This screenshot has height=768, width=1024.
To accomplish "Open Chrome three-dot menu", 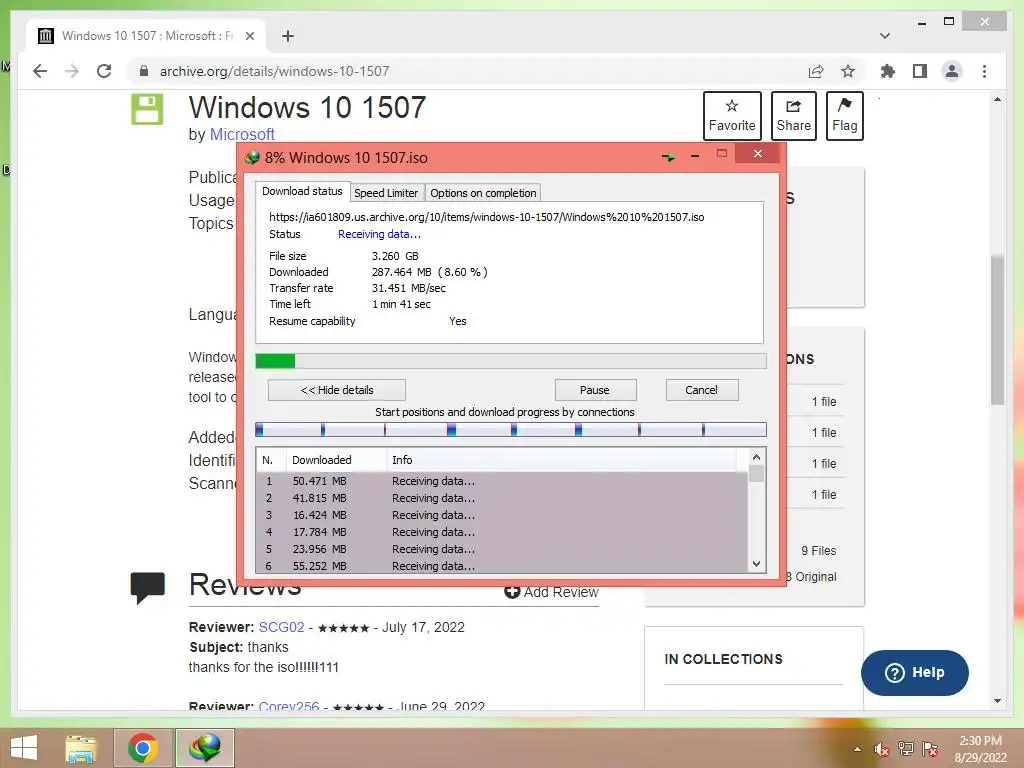I will click(984, 71).
